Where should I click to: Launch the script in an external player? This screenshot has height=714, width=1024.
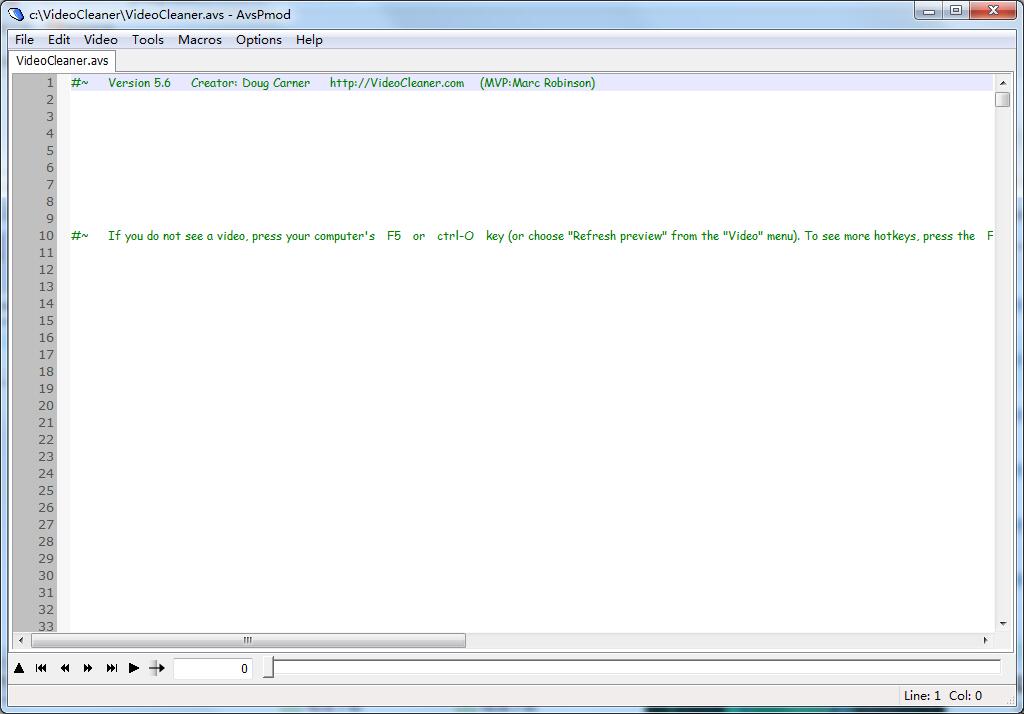coord(158,668)
